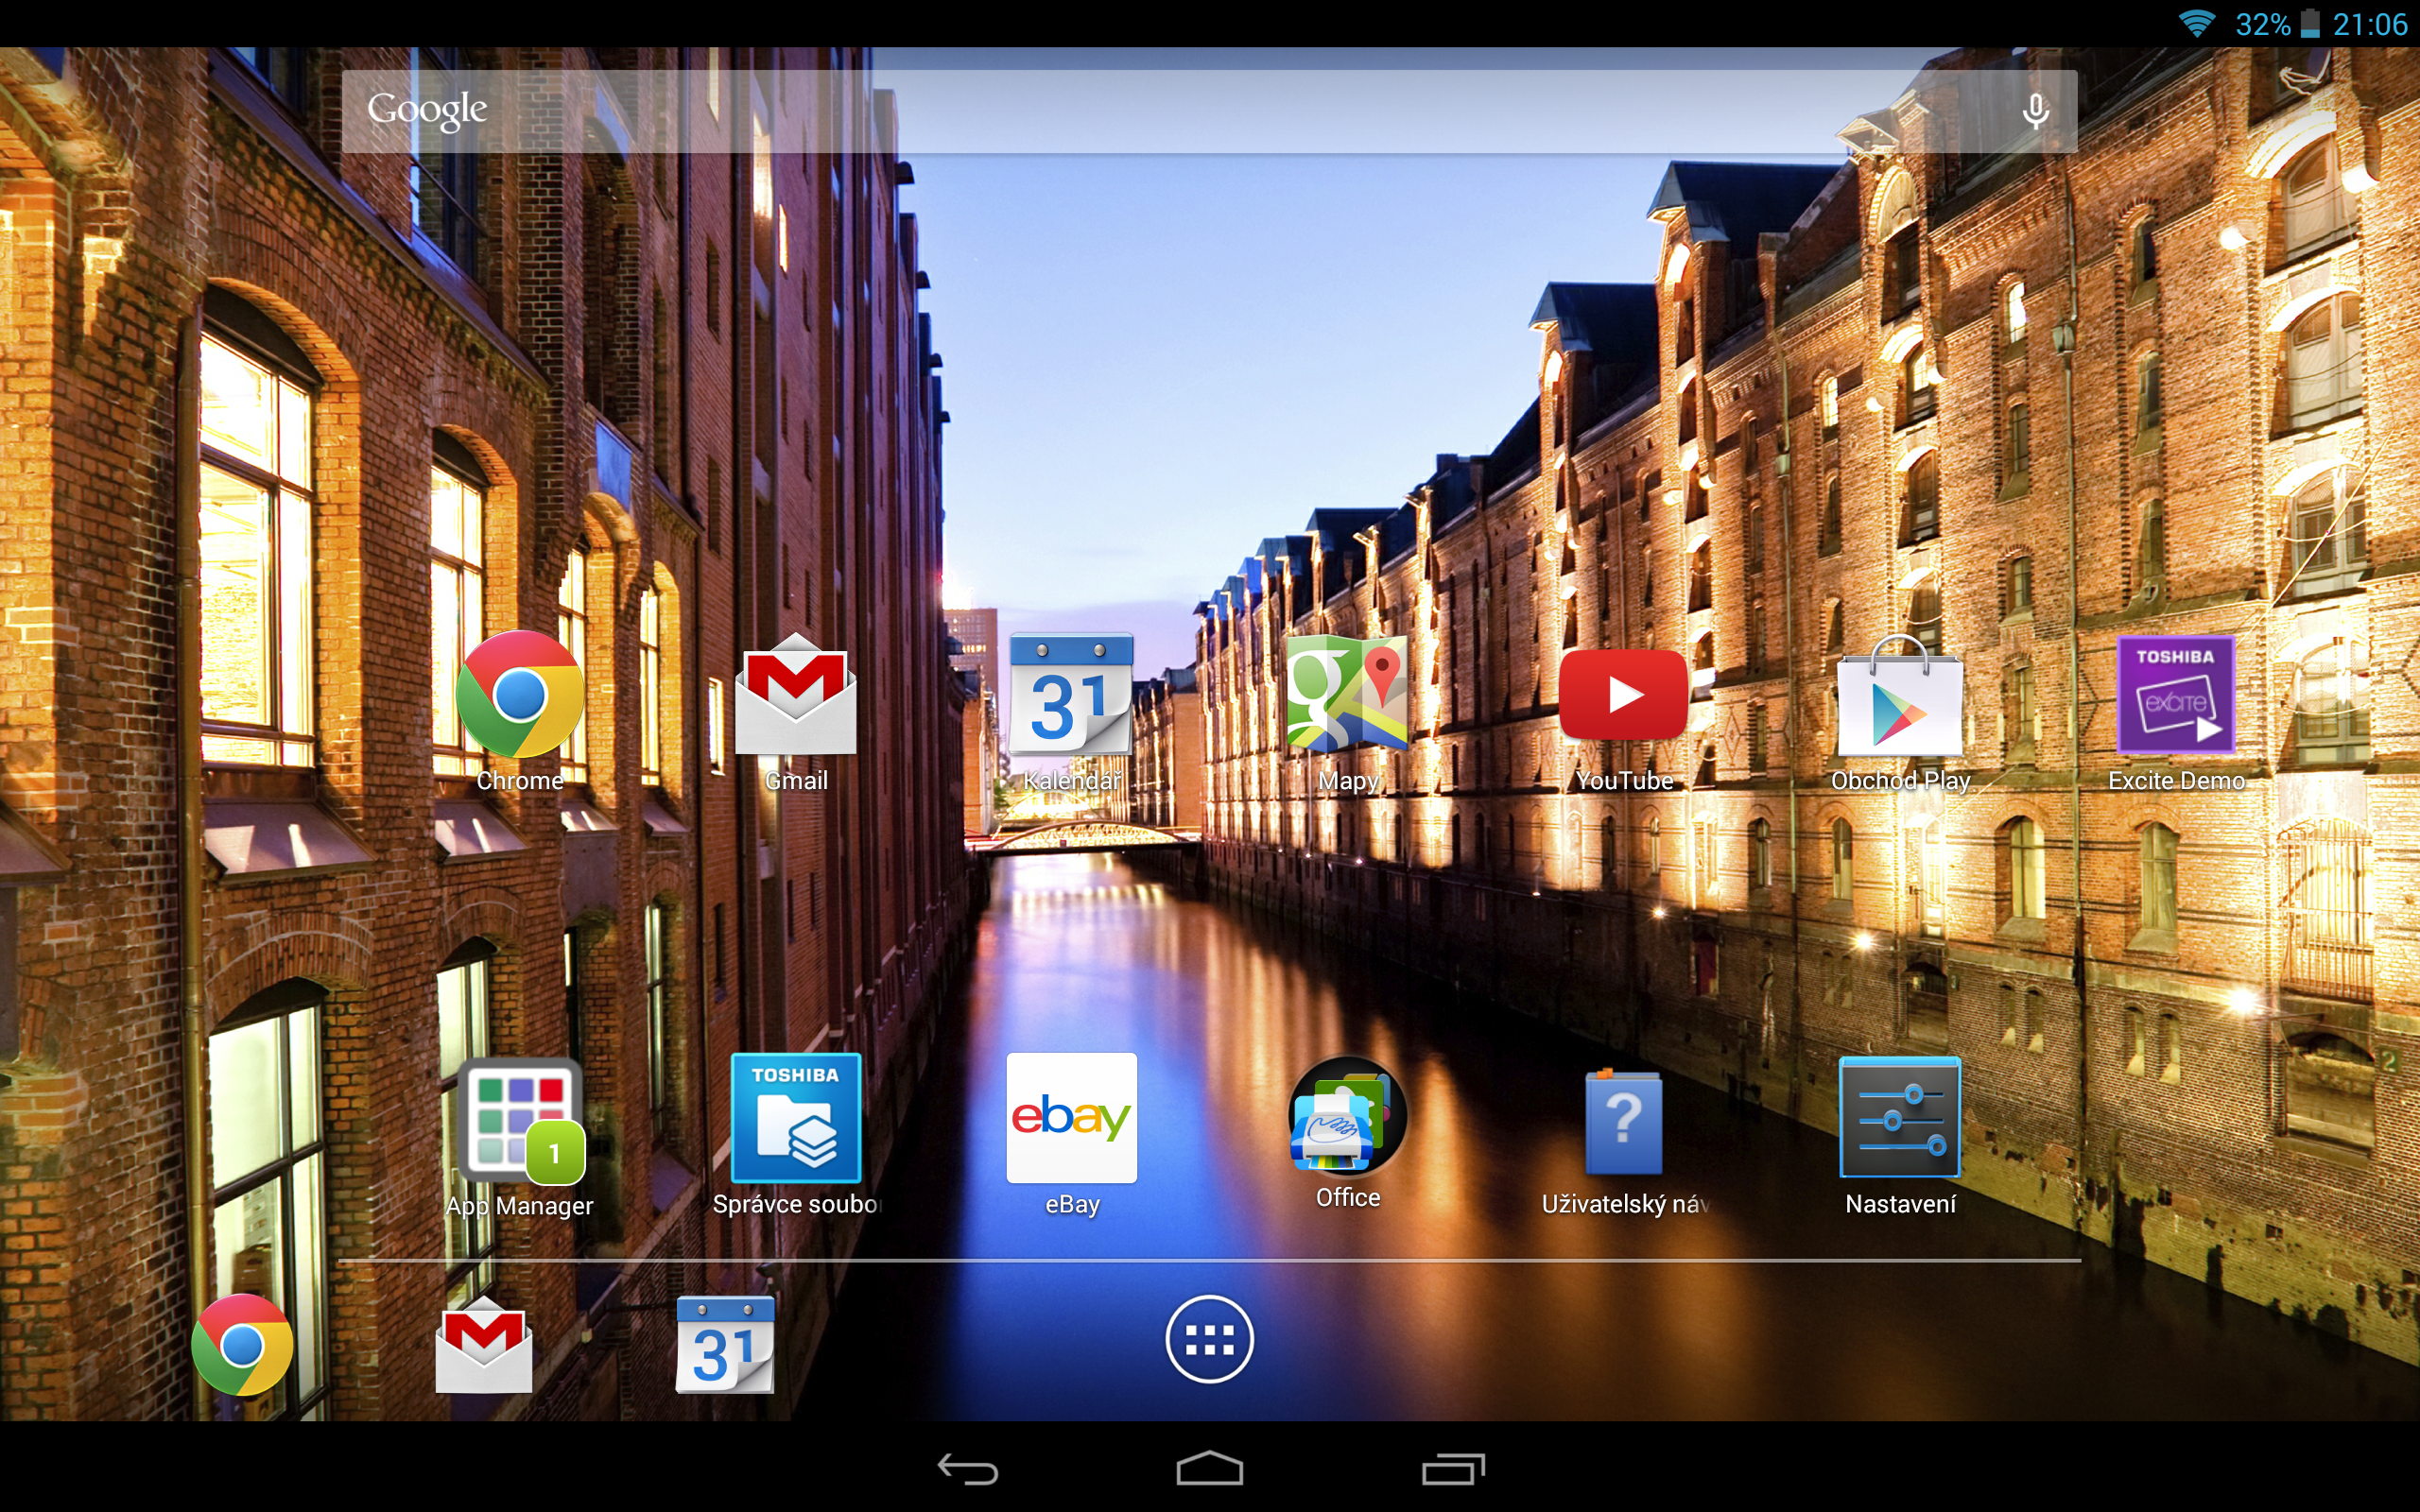
Task: Open the Uživatelský návod user guide
Action: coord(1623,1120)
